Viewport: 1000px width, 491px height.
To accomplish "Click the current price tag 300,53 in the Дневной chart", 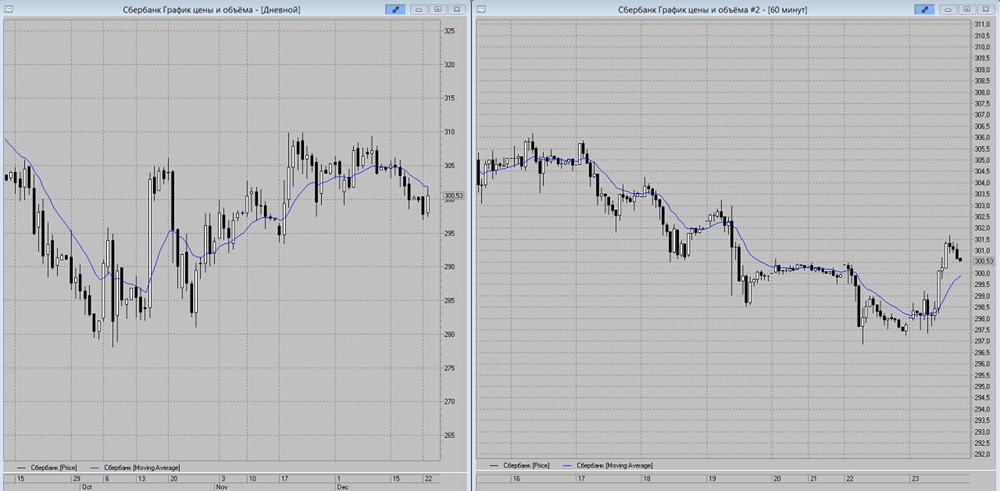I will click(454, 196).
